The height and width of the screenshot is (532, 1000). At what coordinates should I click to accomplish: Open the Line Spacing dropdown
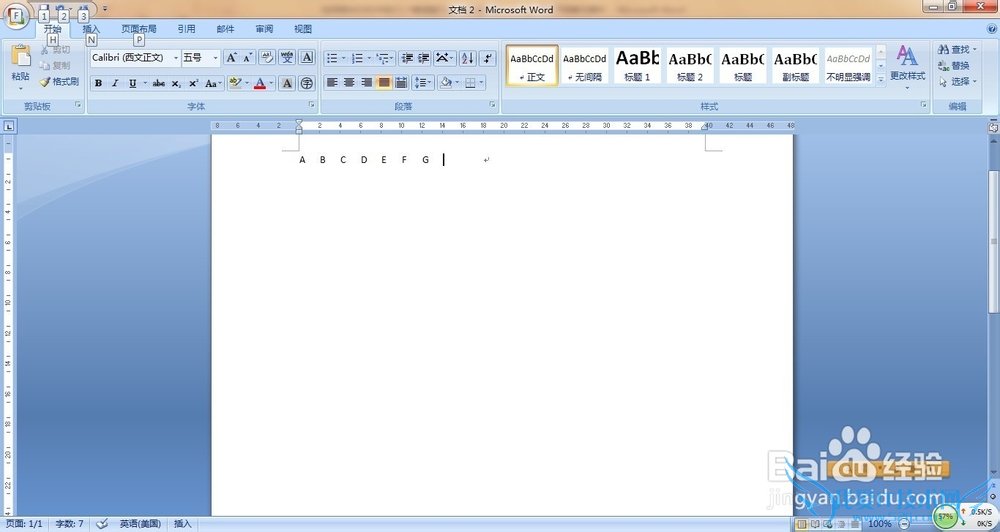pos(423,82)
